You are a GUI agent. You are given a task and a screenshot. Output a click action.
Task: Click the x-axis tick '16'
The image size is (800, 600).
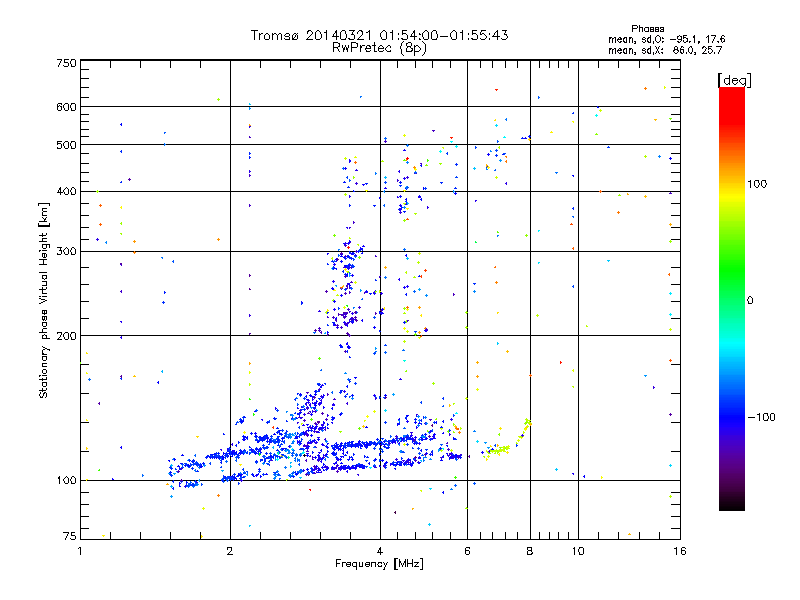(680, 551)
